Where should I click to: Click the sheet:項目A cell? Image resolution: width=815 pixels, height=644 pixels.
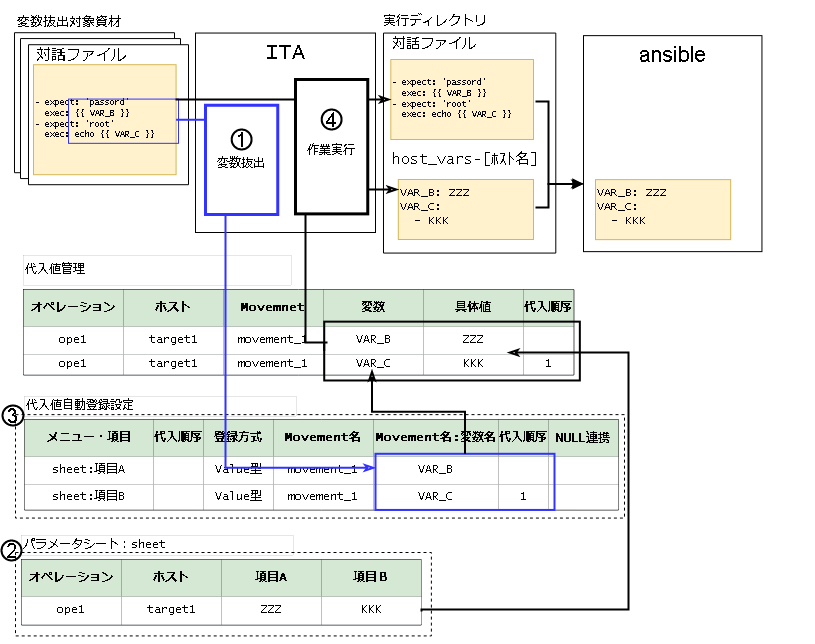pos(88,468)
